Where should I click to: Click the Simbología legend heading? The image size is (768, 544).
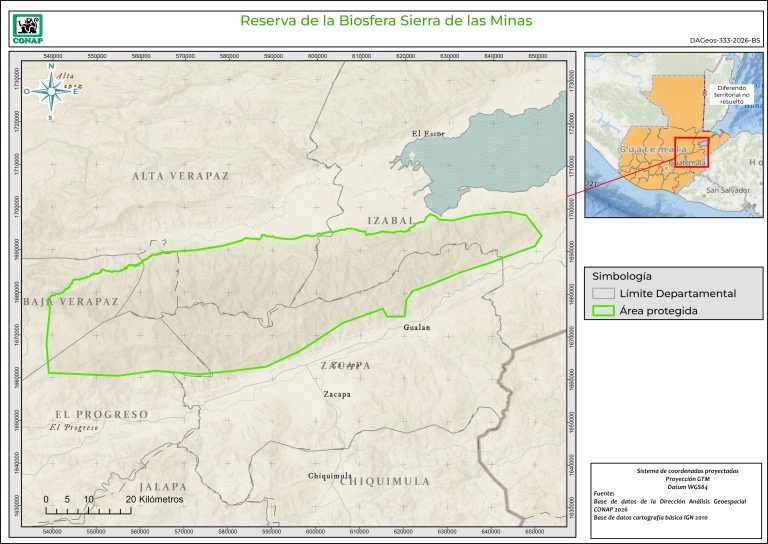[622, 275]
